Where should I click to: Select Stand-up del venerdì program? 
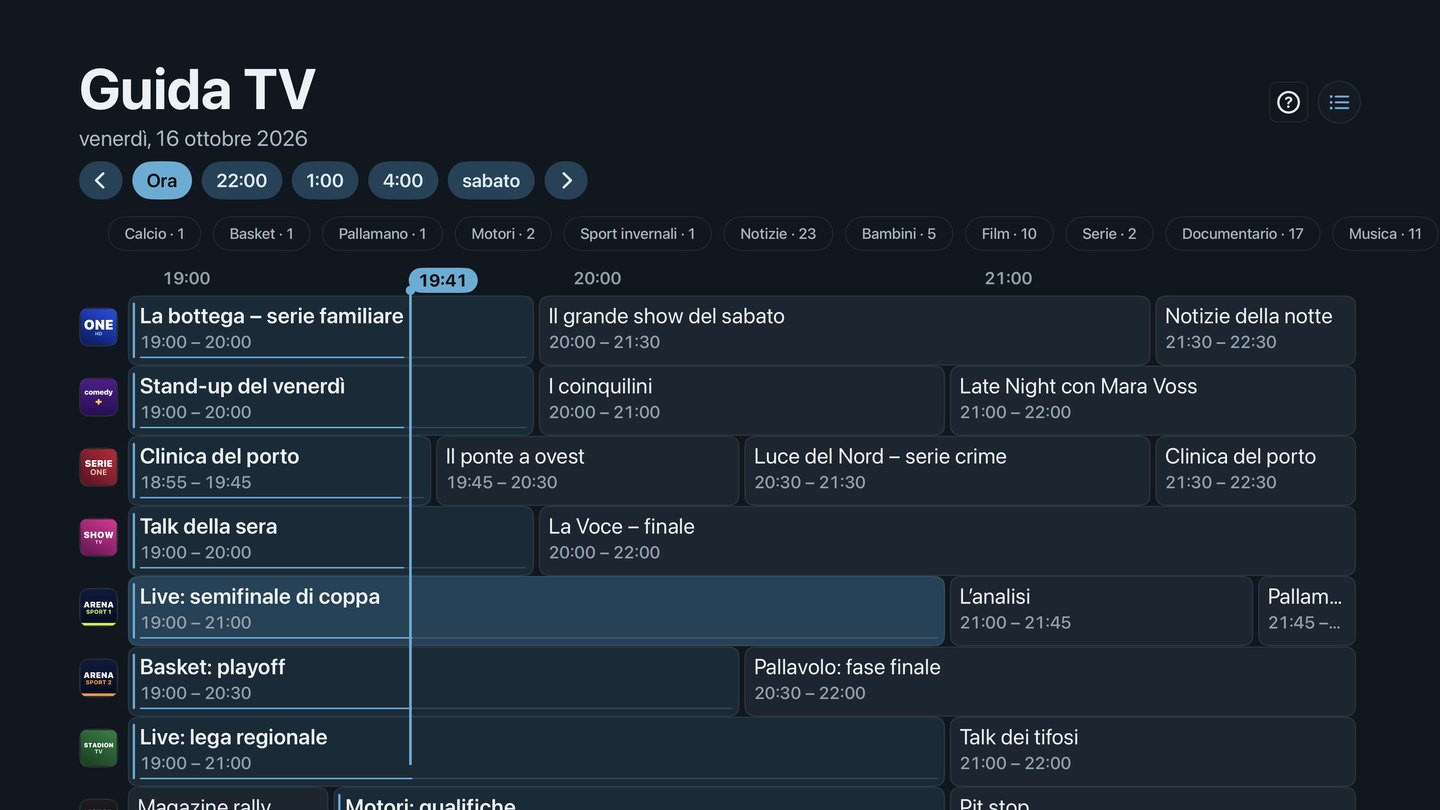331,400
